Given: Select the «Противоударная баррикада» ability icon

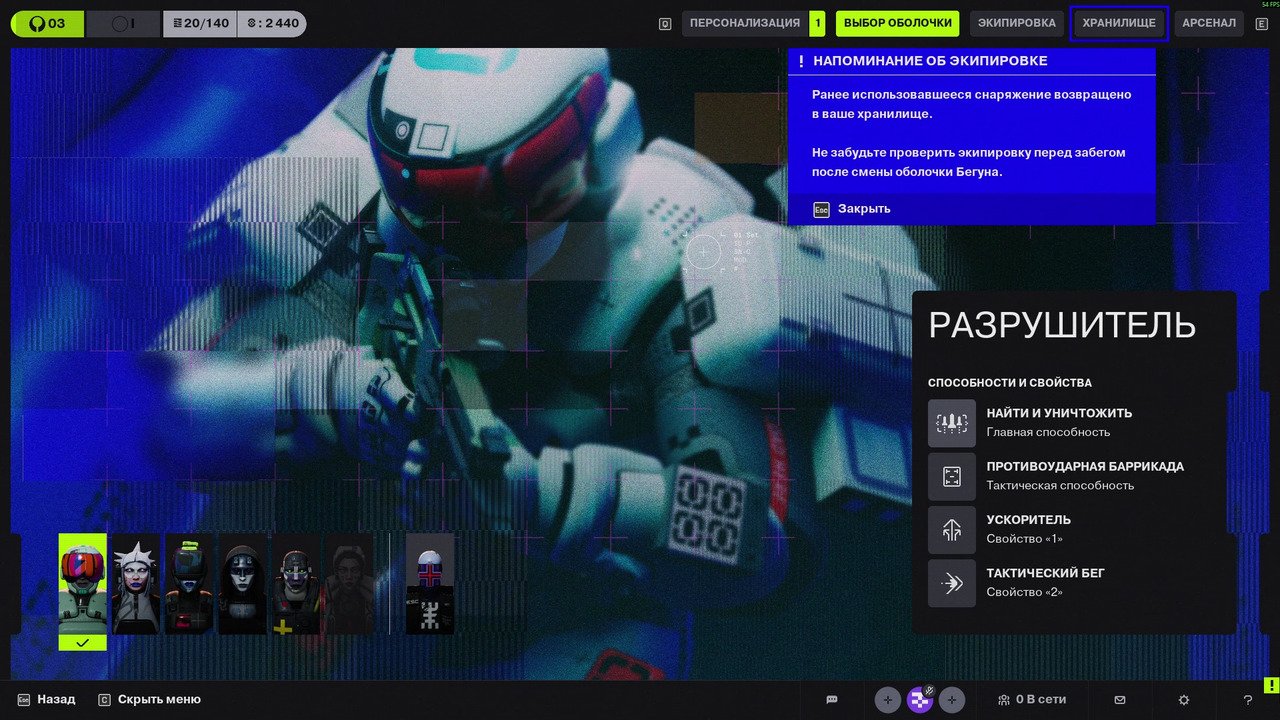Looking at the screenshot, I should (x=951, y=476).
